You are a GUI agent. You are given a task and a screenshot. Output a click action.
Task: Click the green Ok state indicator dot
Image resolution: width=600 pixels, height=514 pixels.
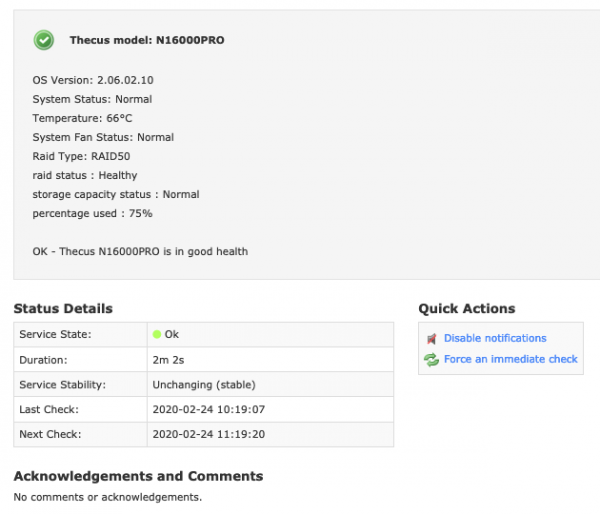coord(157,334)
